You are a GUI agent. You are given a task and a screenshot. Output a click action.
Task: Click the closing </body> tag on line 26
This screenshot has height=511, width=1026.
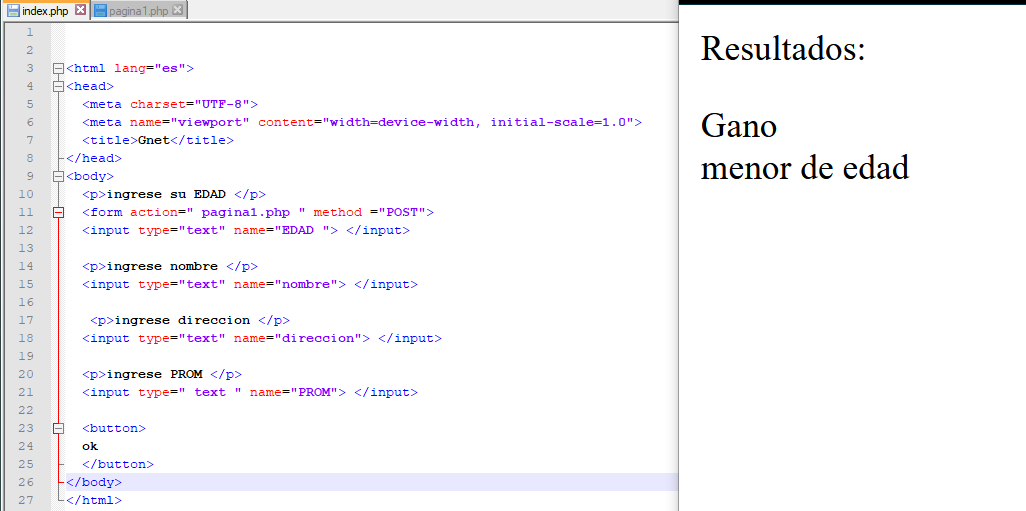point(94,482)
